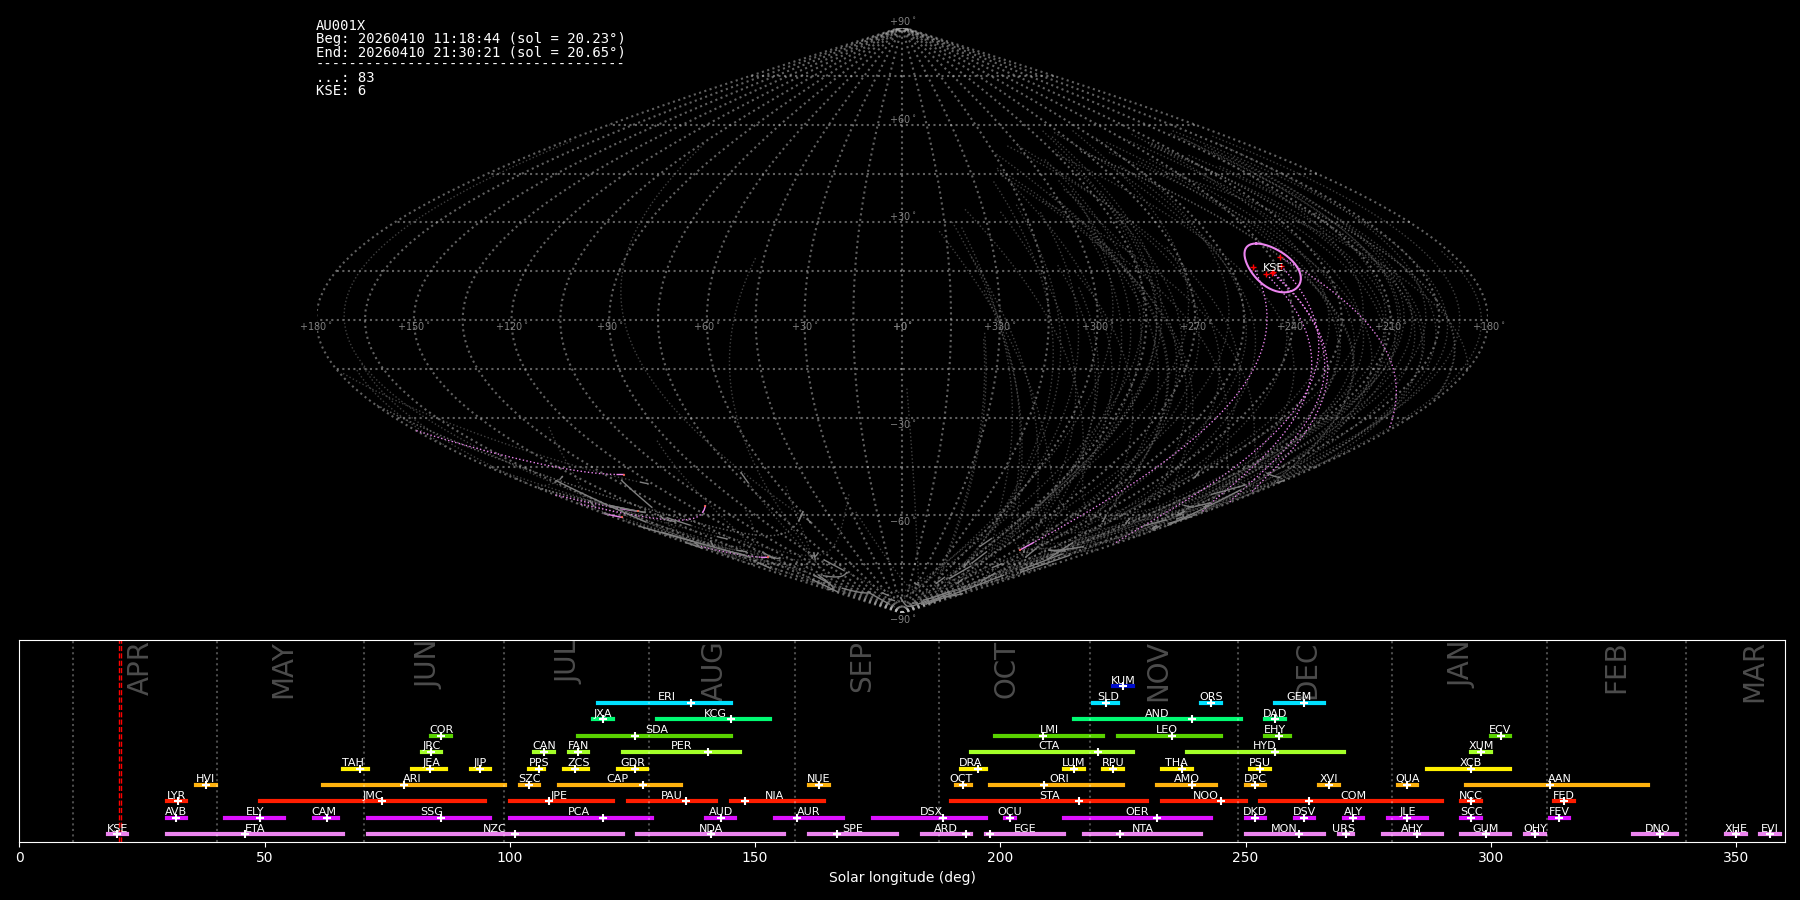Select the HYD shower label
The width and height of the screenshot is (1800, 900).
point(1264,746)
